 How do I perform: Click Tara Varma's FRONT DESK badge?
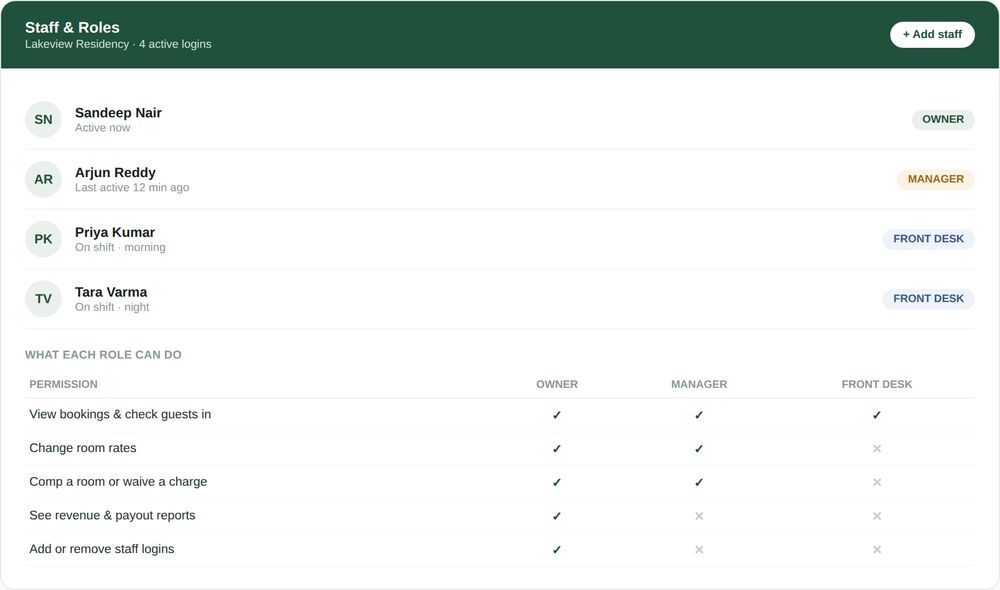pyautogui.click(x=929, y=299)
